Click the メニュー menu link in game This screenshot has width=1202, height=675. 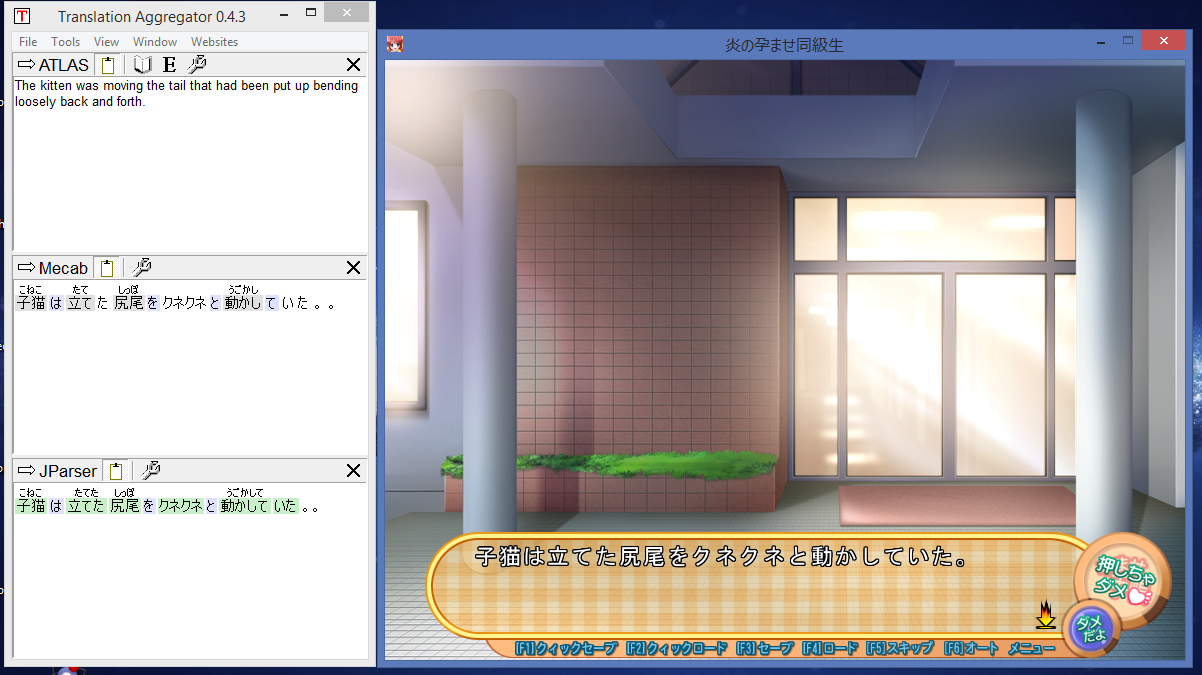(1031, 648)
